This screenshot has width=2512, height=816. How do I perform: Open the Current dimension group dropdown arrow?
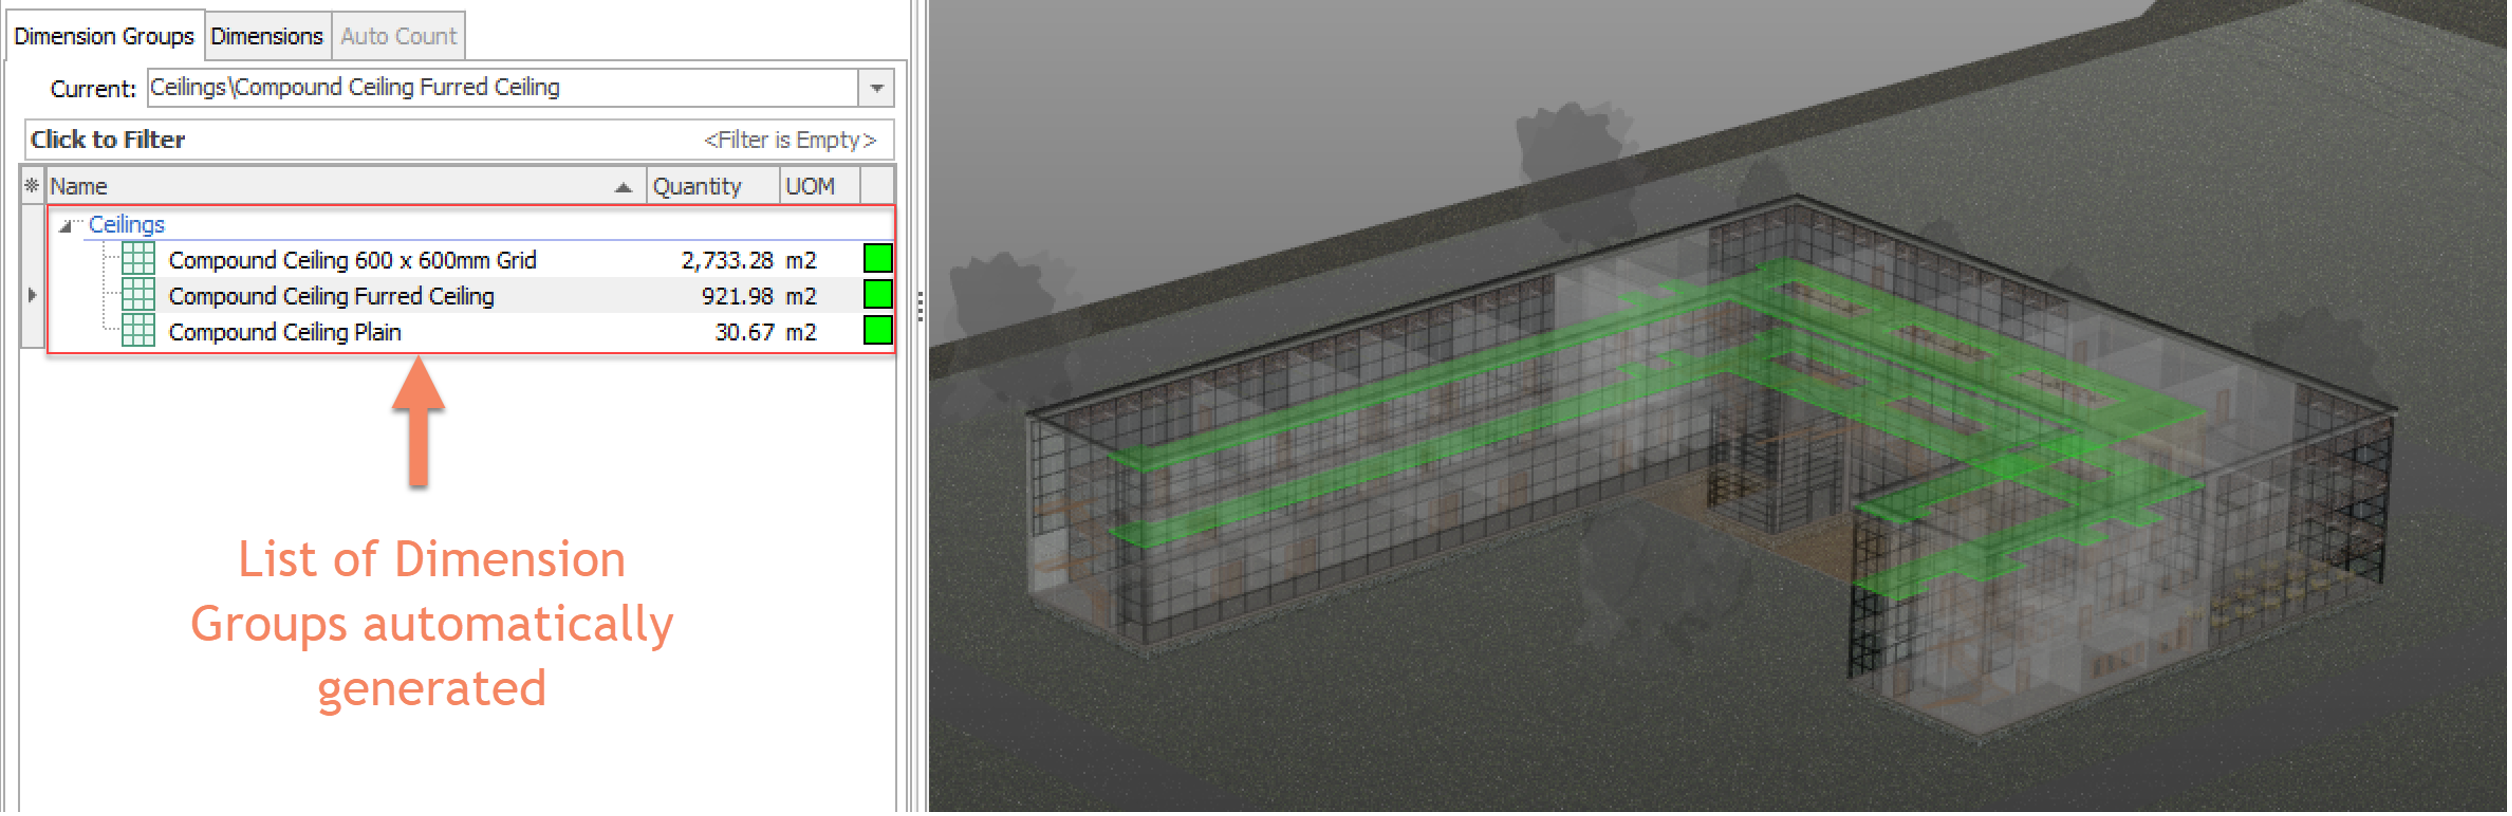[x=877, y=88]
